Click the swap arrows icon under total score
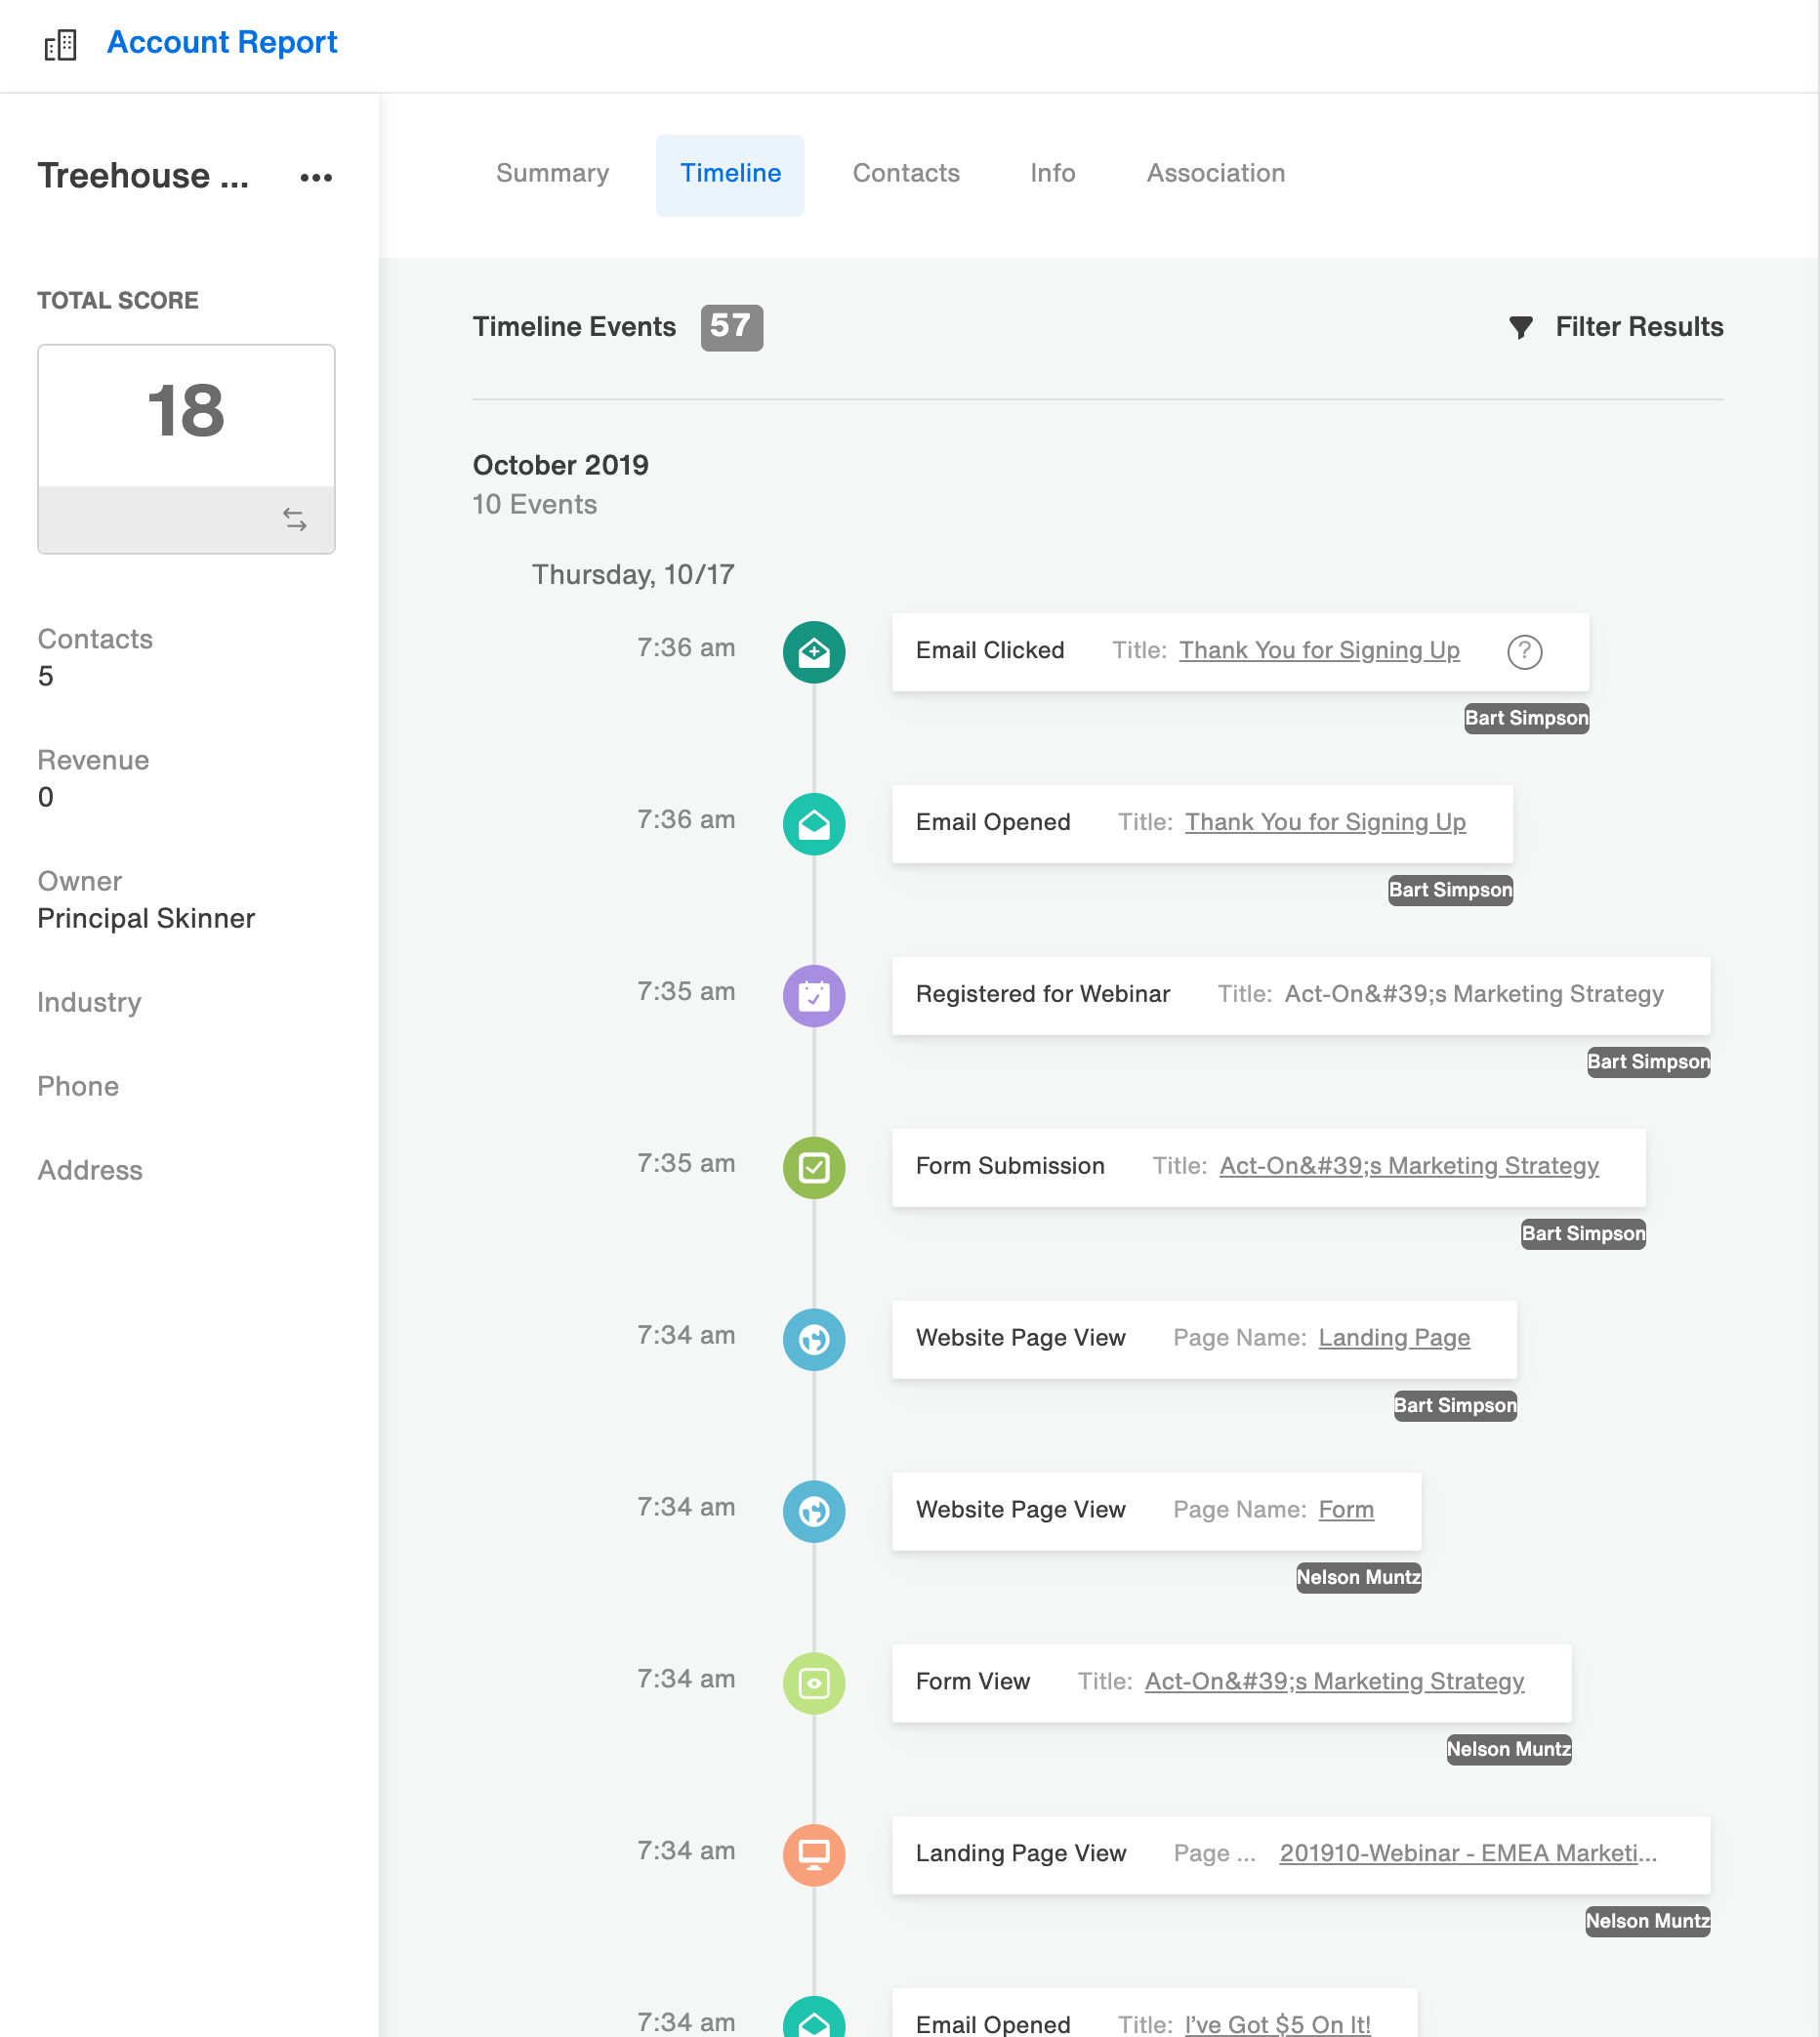The height and width of the screenshot is (2037, 1820). 294,519
